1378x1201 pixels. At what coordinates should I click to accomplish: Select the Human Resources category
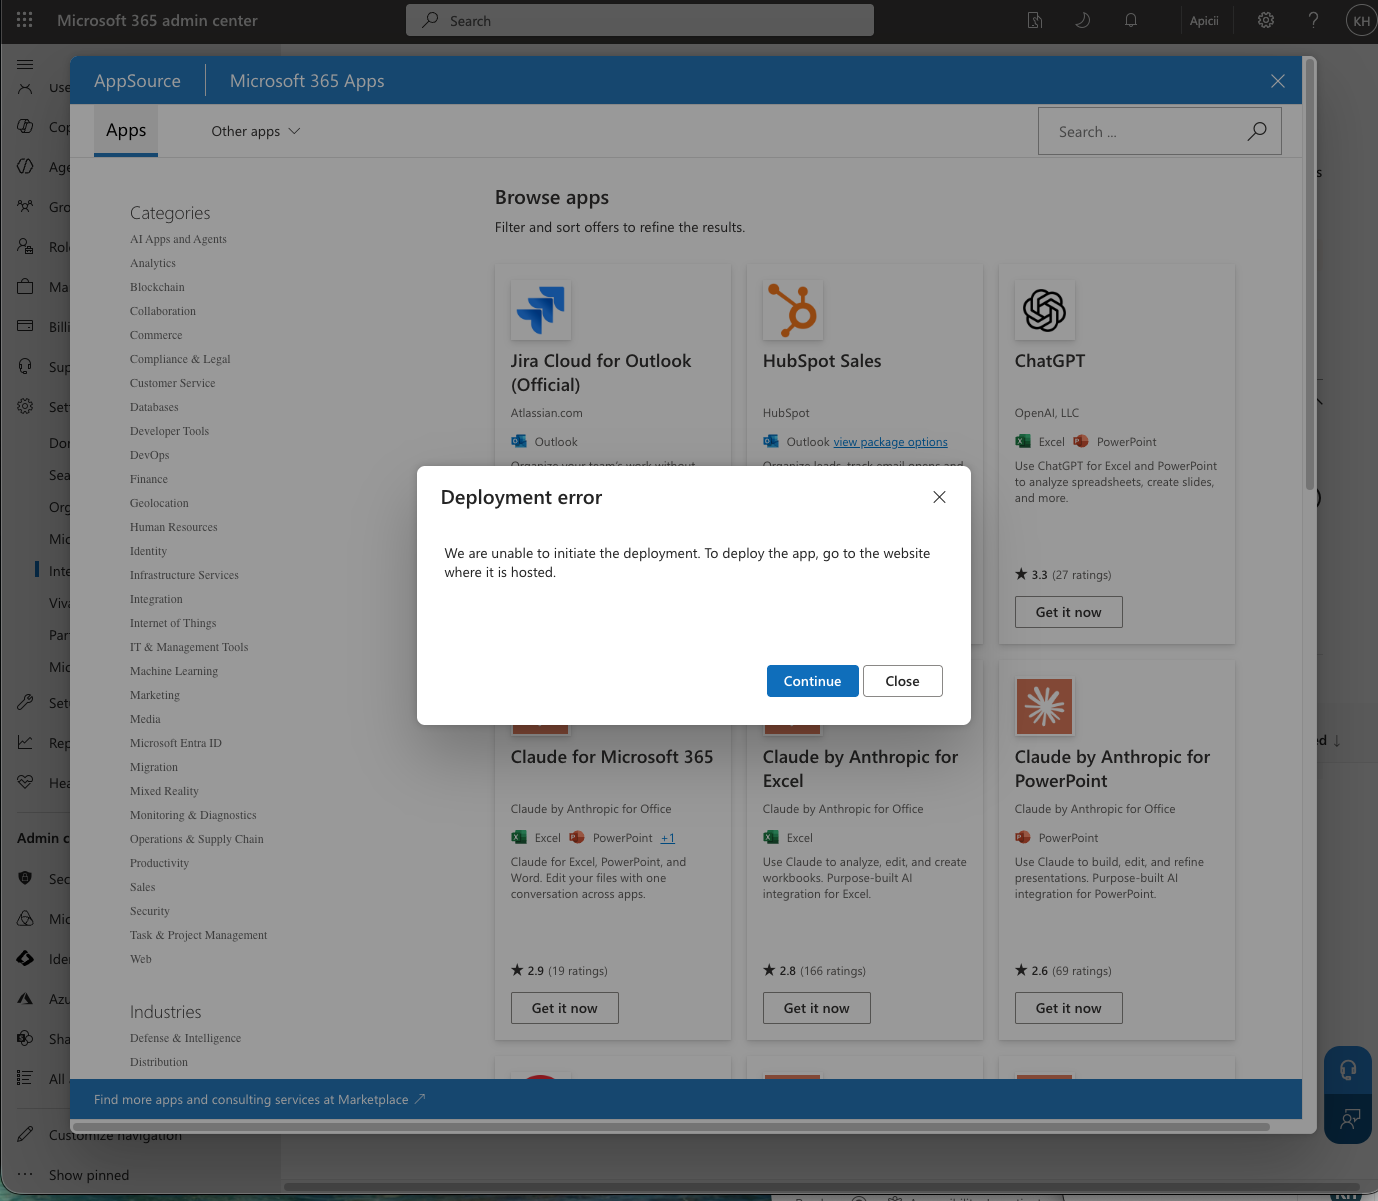click(174, 527)
